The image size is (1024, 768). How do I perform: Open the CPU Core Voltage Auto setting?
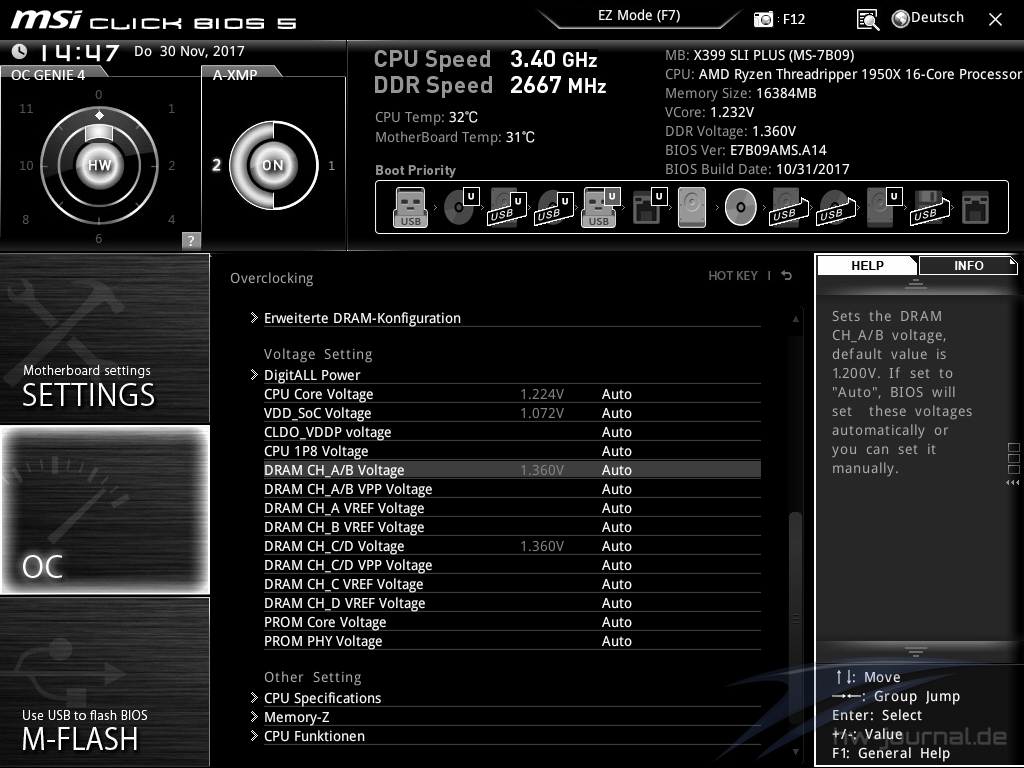click(616, 394)
